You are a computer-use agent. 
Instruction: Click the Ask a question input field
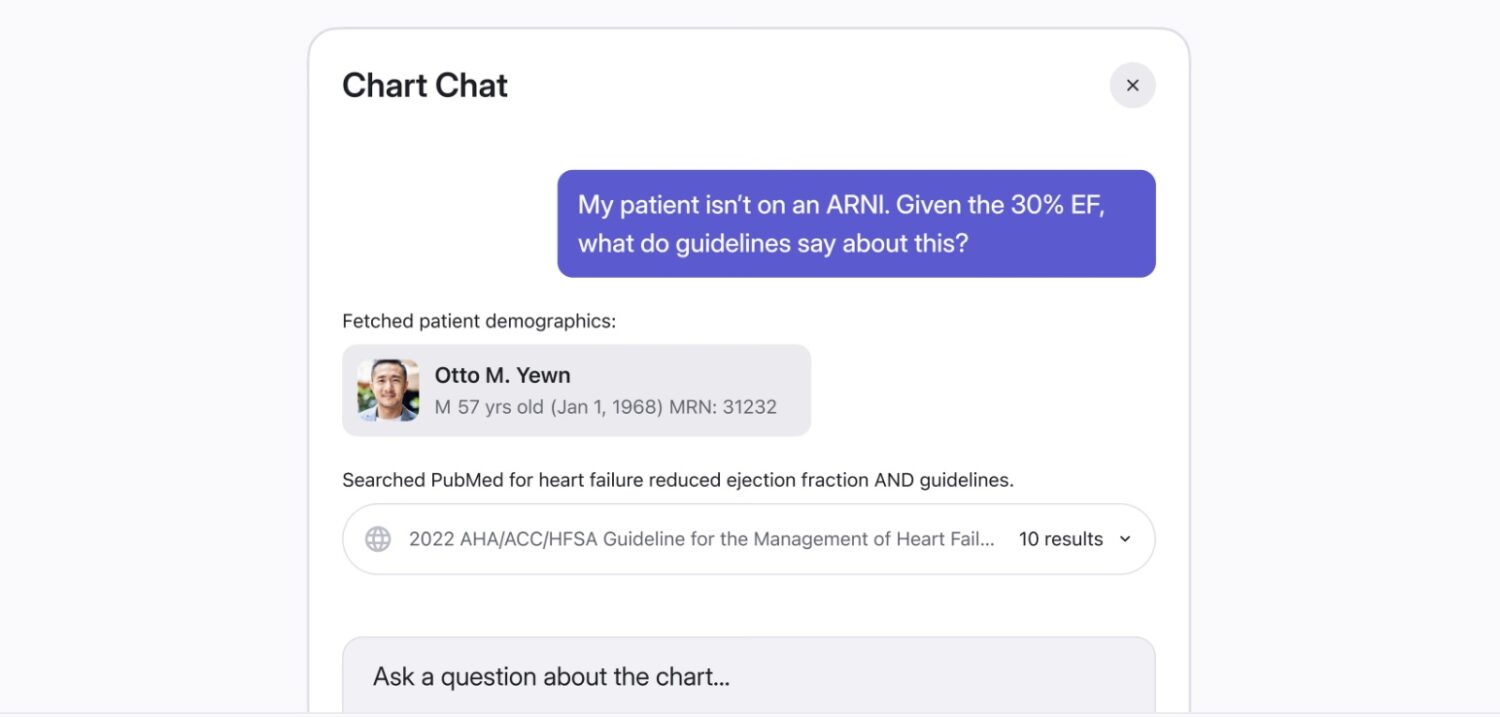(750, 676)
